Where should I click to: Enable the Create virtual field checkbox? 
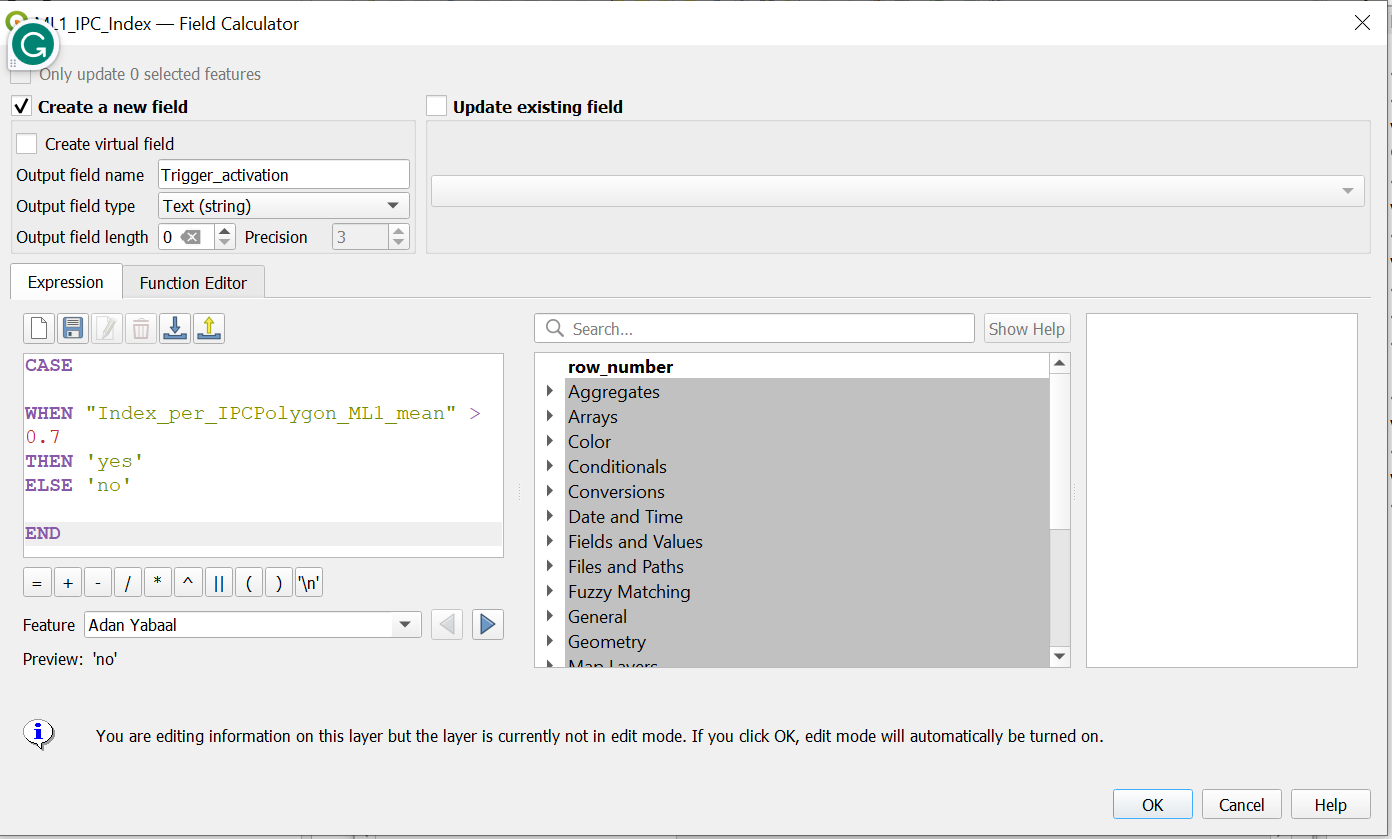(27, 144)
